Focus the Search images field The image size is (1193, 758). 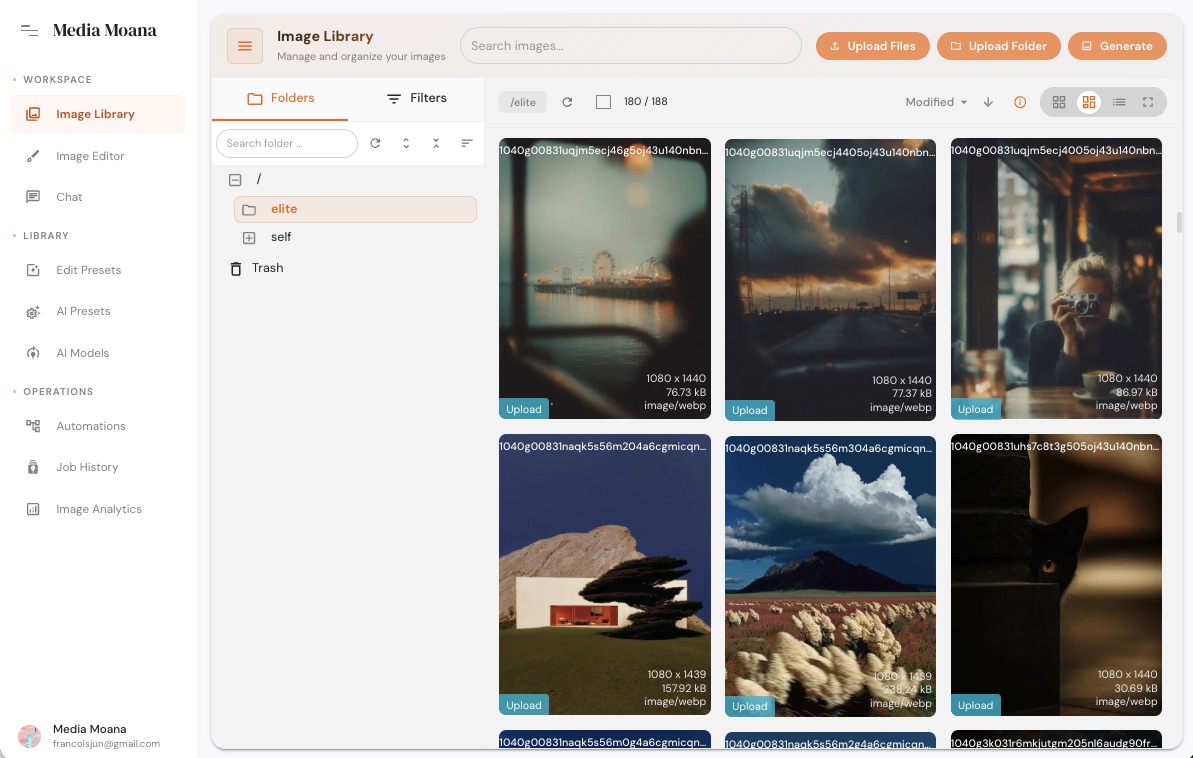coord(631,46)
